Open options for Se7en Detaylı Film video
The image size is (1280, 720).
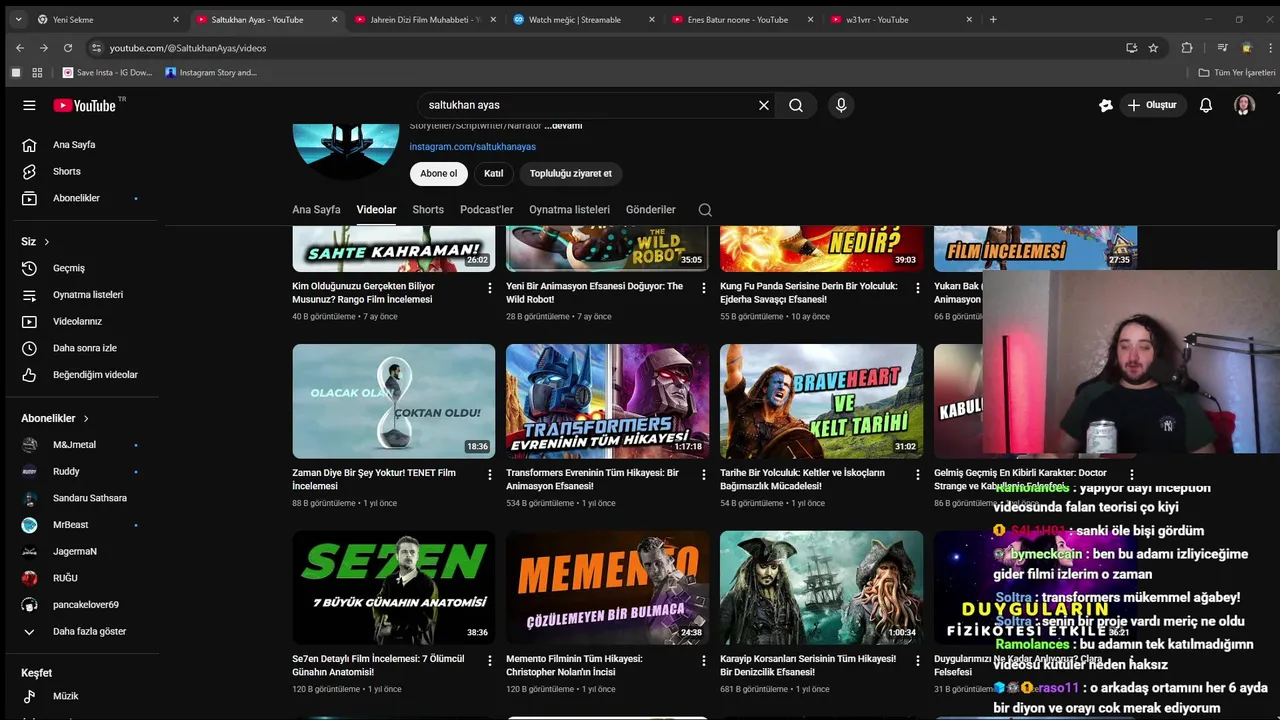490,661
